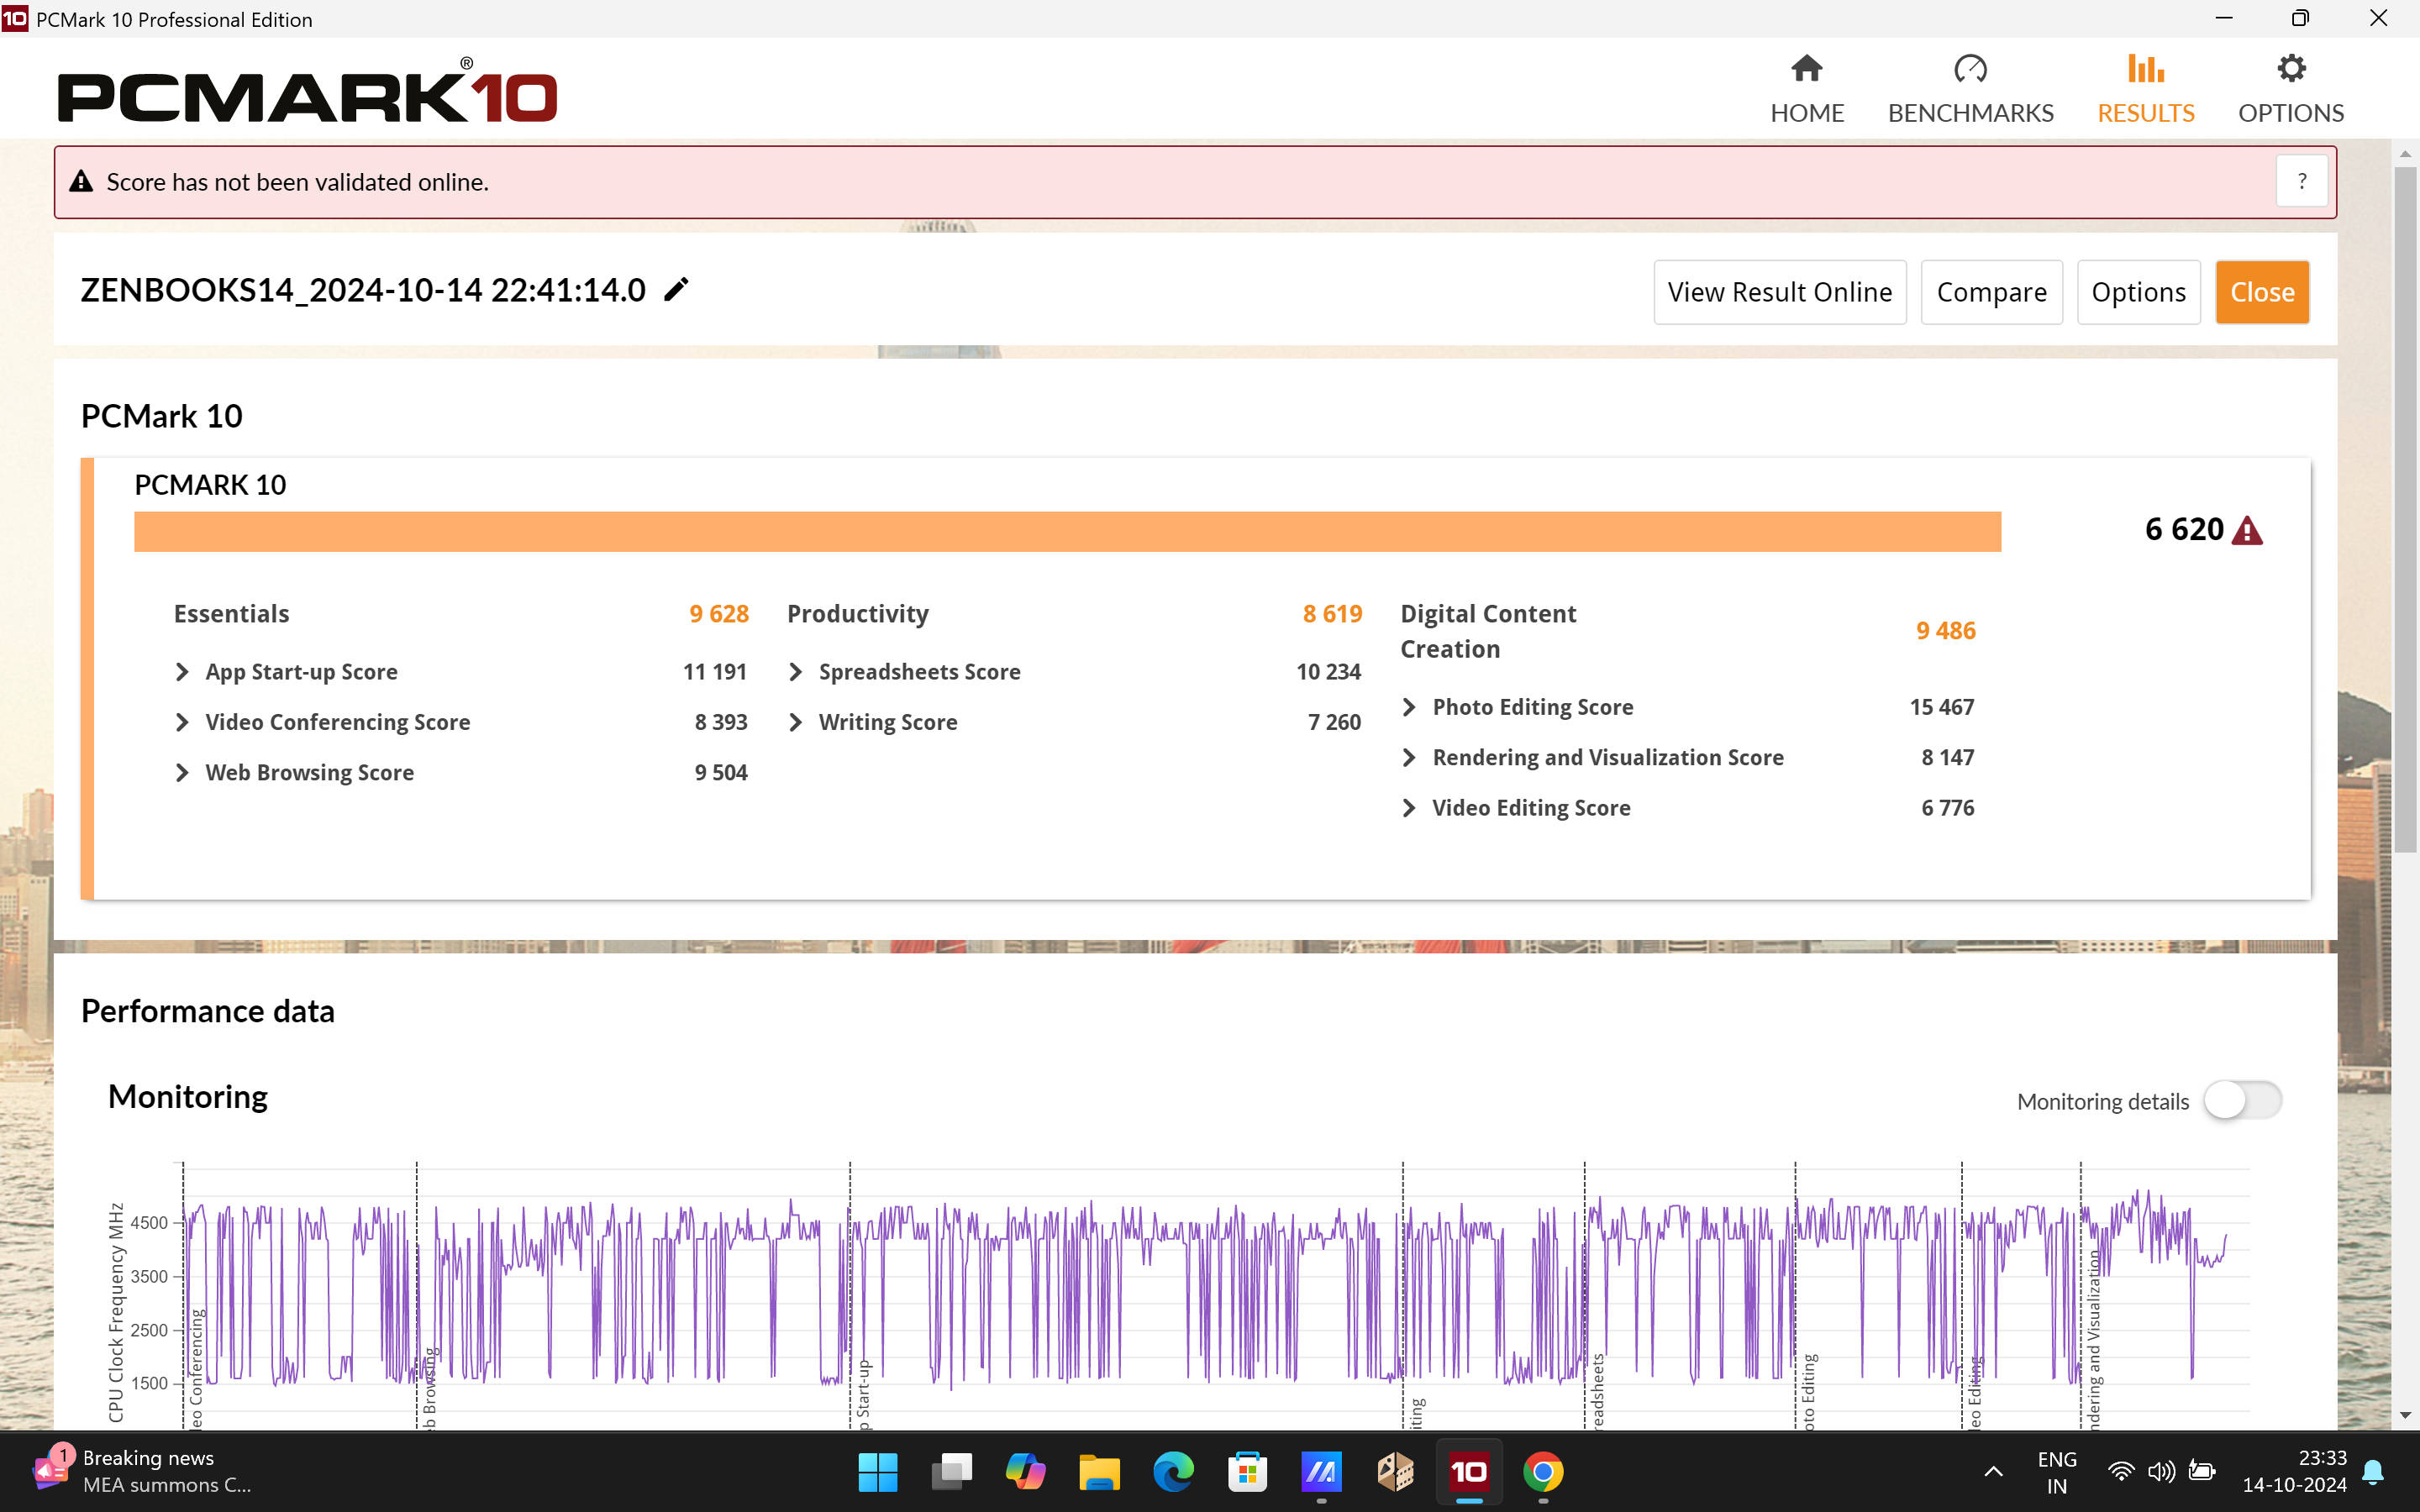2420x1512 pixels.
Task: Click the warning icon in validation banner
Action: (81, 182)
